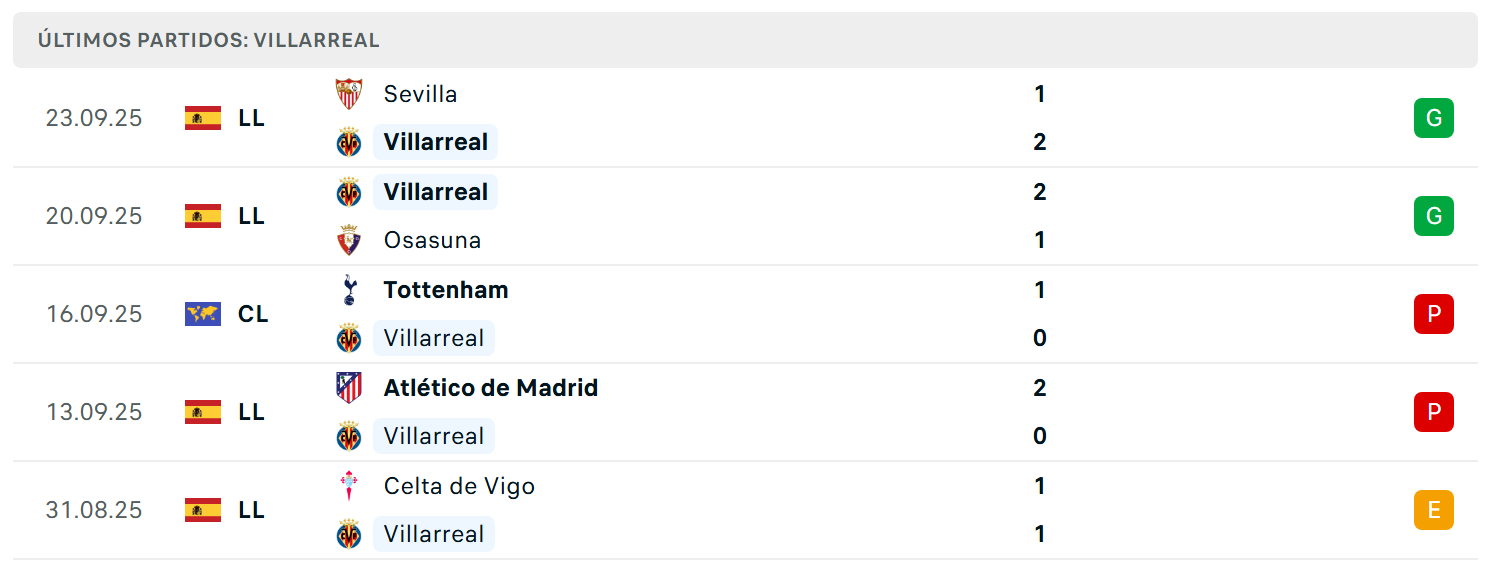
Task: Open the Atlético de Madrid team link
Action: (491, 388)
